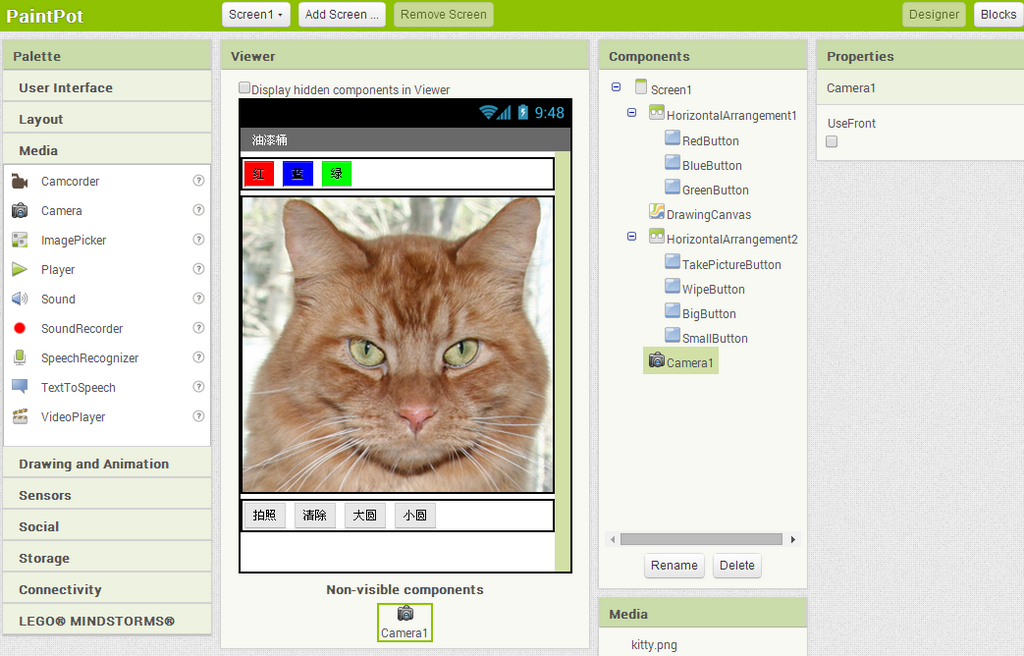Expand the Drawing and Animation palette section

pyautogui.click(x=94, y=464)
